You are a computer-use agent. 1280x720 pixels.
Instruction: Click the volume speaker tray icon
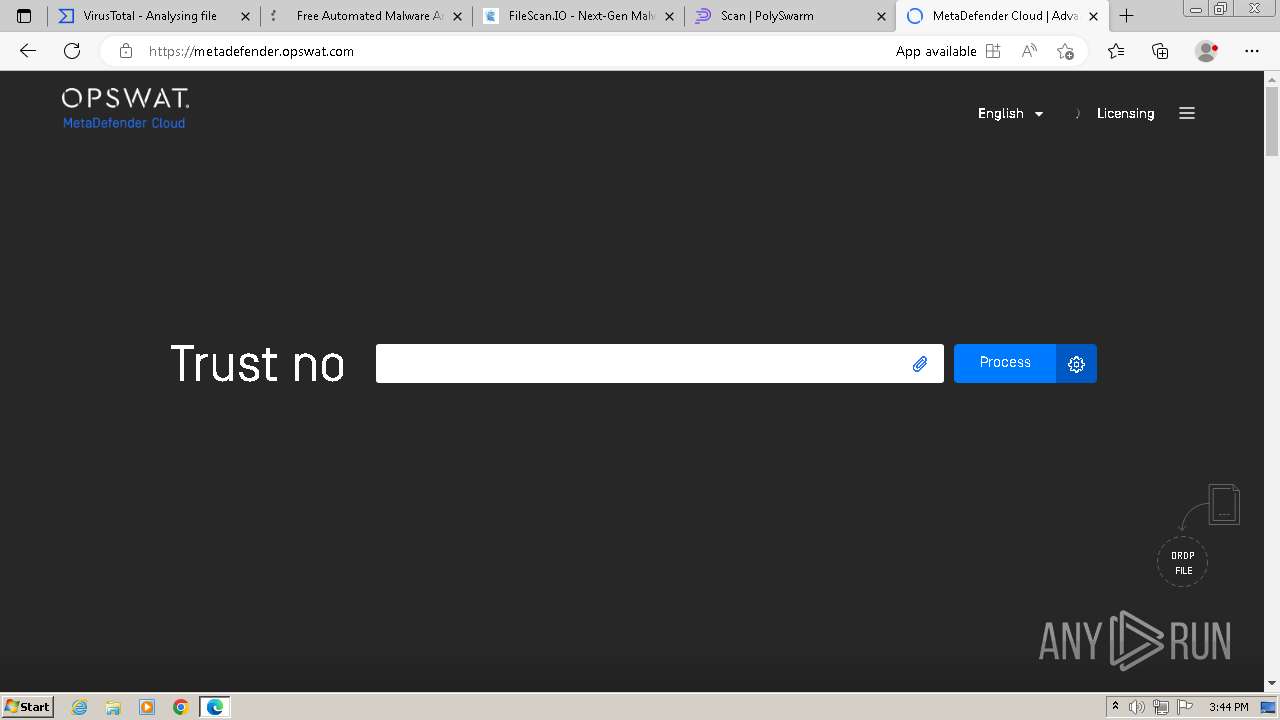[x=1137, y=707]
